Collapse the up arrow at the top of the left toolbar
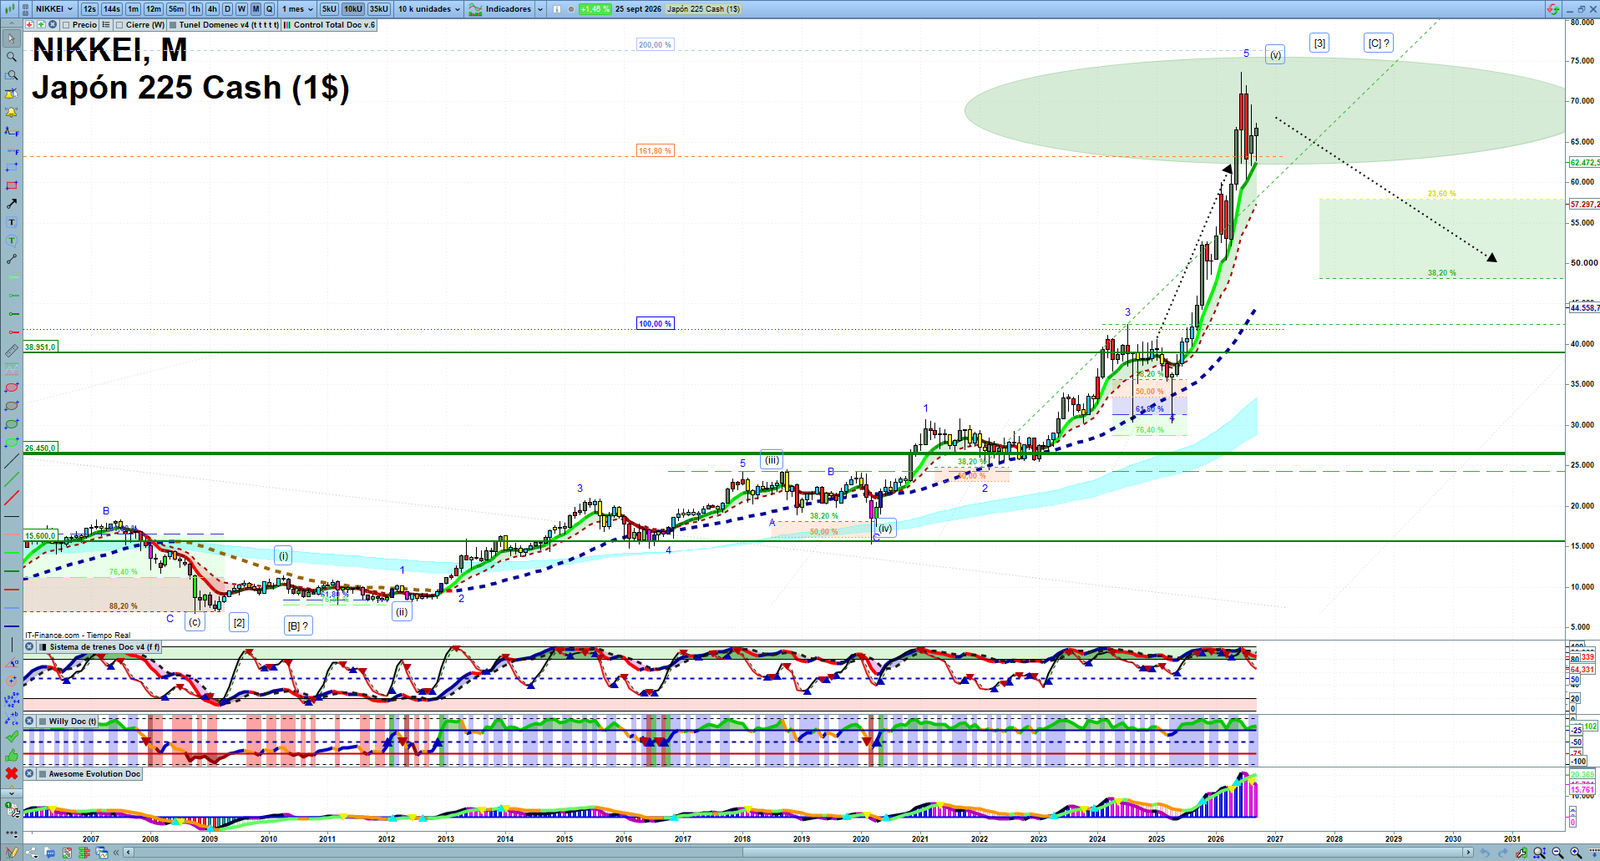The height and width of the screenshot is (861, 1600). point(12,23)
